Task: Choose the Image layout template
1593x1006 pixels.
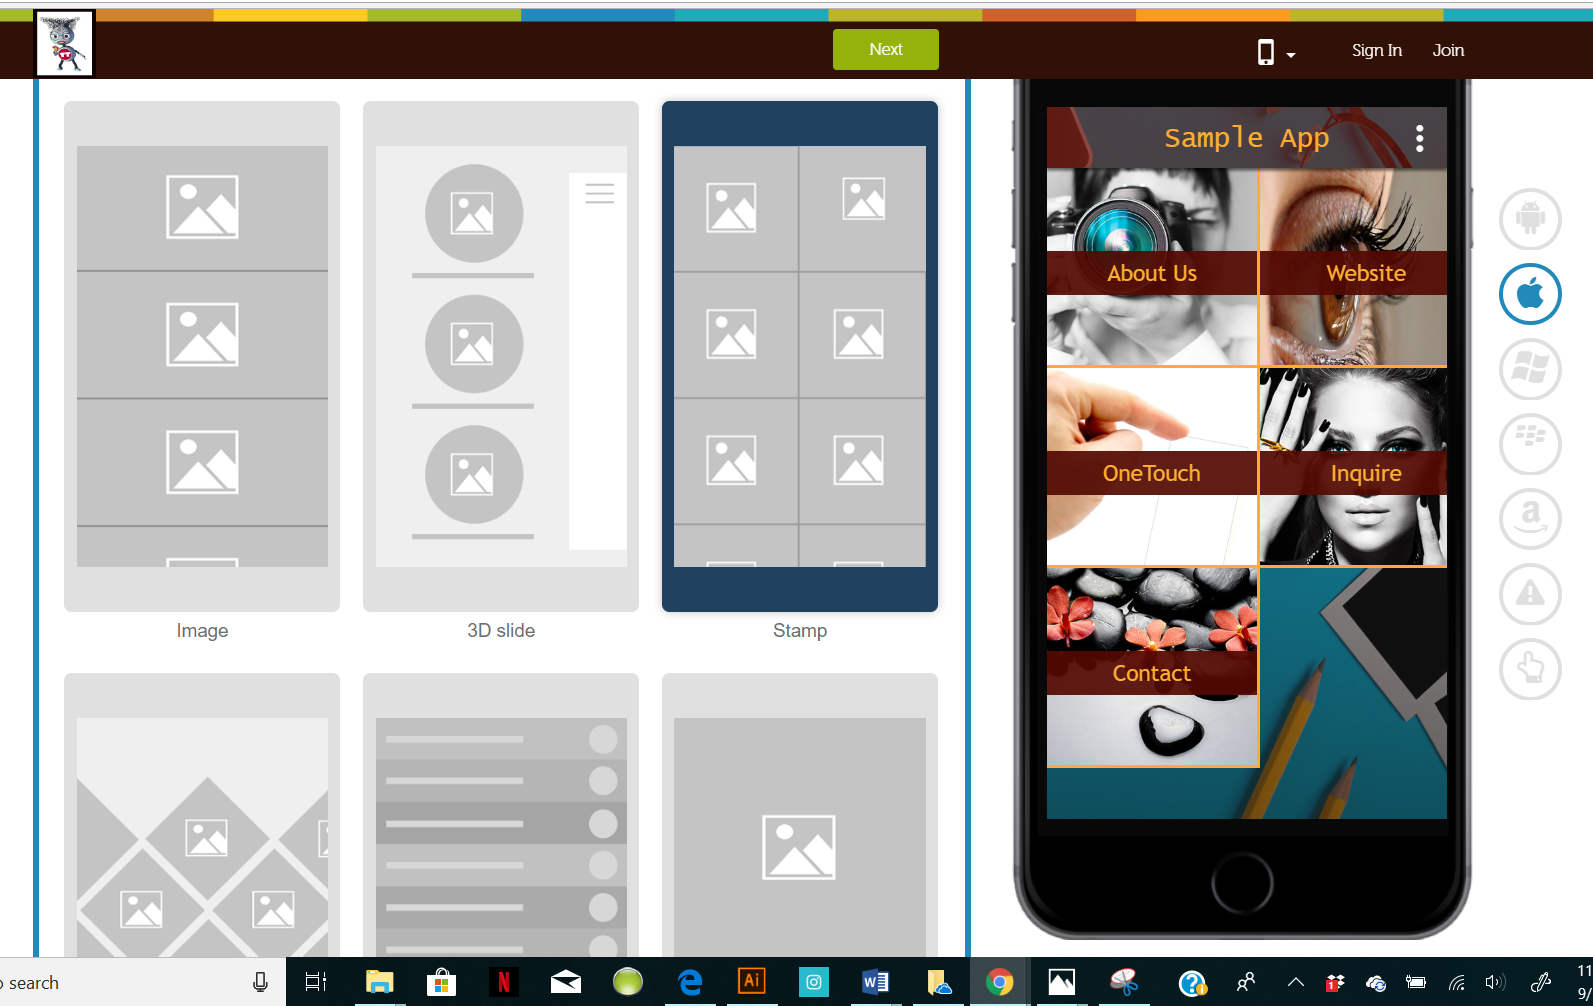Action: 202,356
